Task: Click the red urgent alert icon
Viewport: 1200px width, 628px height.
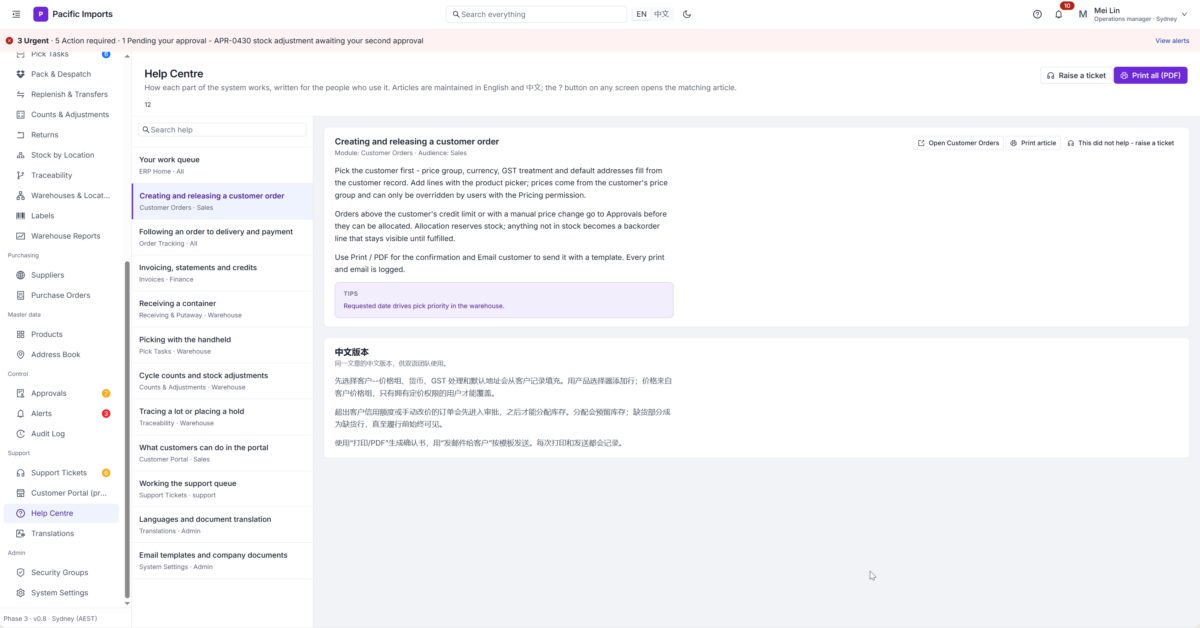Action: coord(9,41)
